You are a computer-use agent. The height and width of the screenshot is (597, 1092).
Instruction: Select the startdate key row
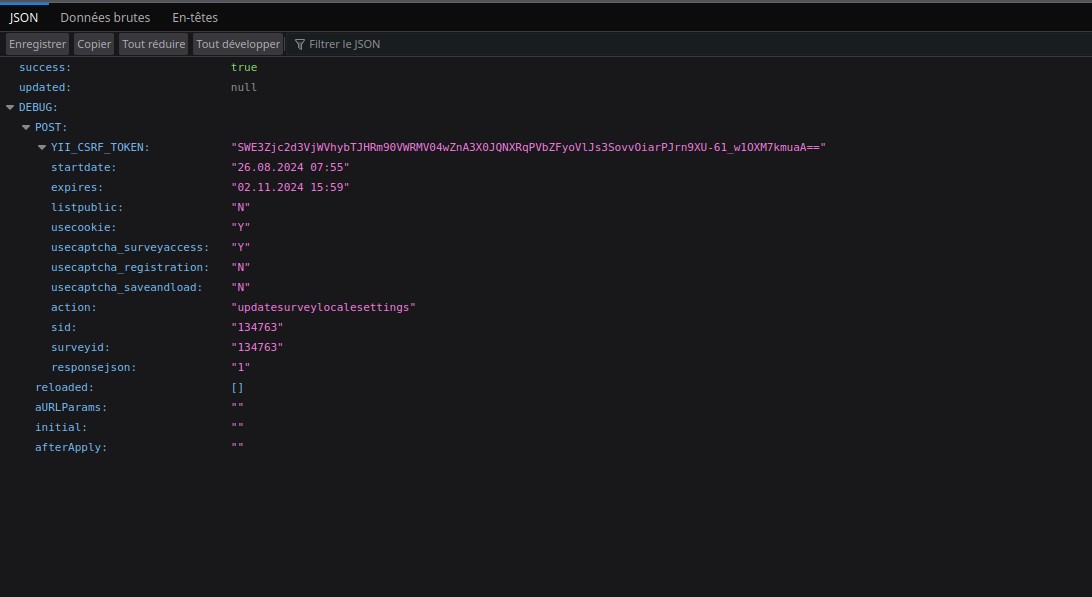coord(84,167)
